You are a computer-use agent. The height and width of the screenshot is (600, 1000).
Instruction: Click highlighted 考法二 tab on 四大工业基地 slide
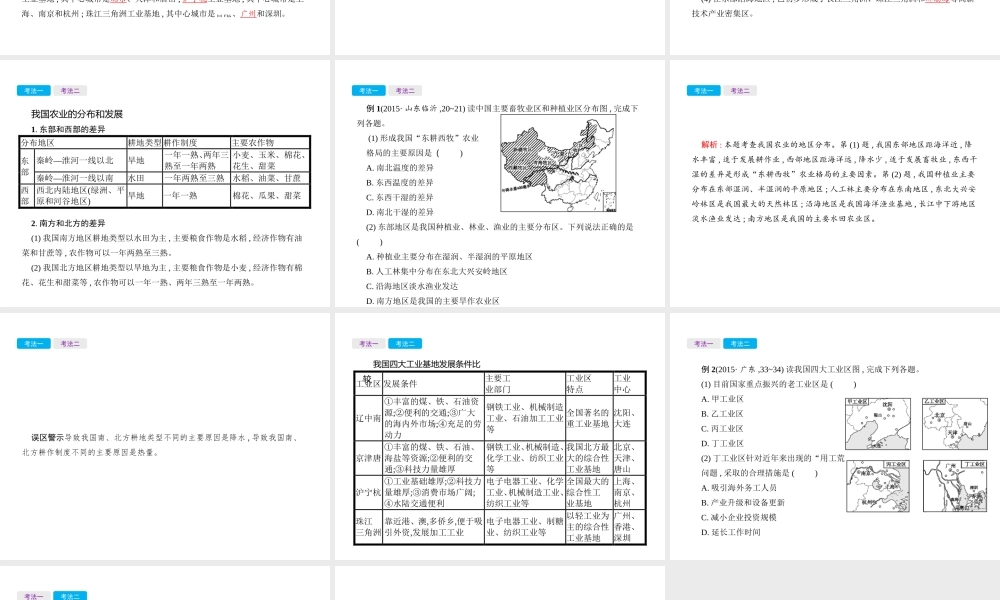pos(405,343)
